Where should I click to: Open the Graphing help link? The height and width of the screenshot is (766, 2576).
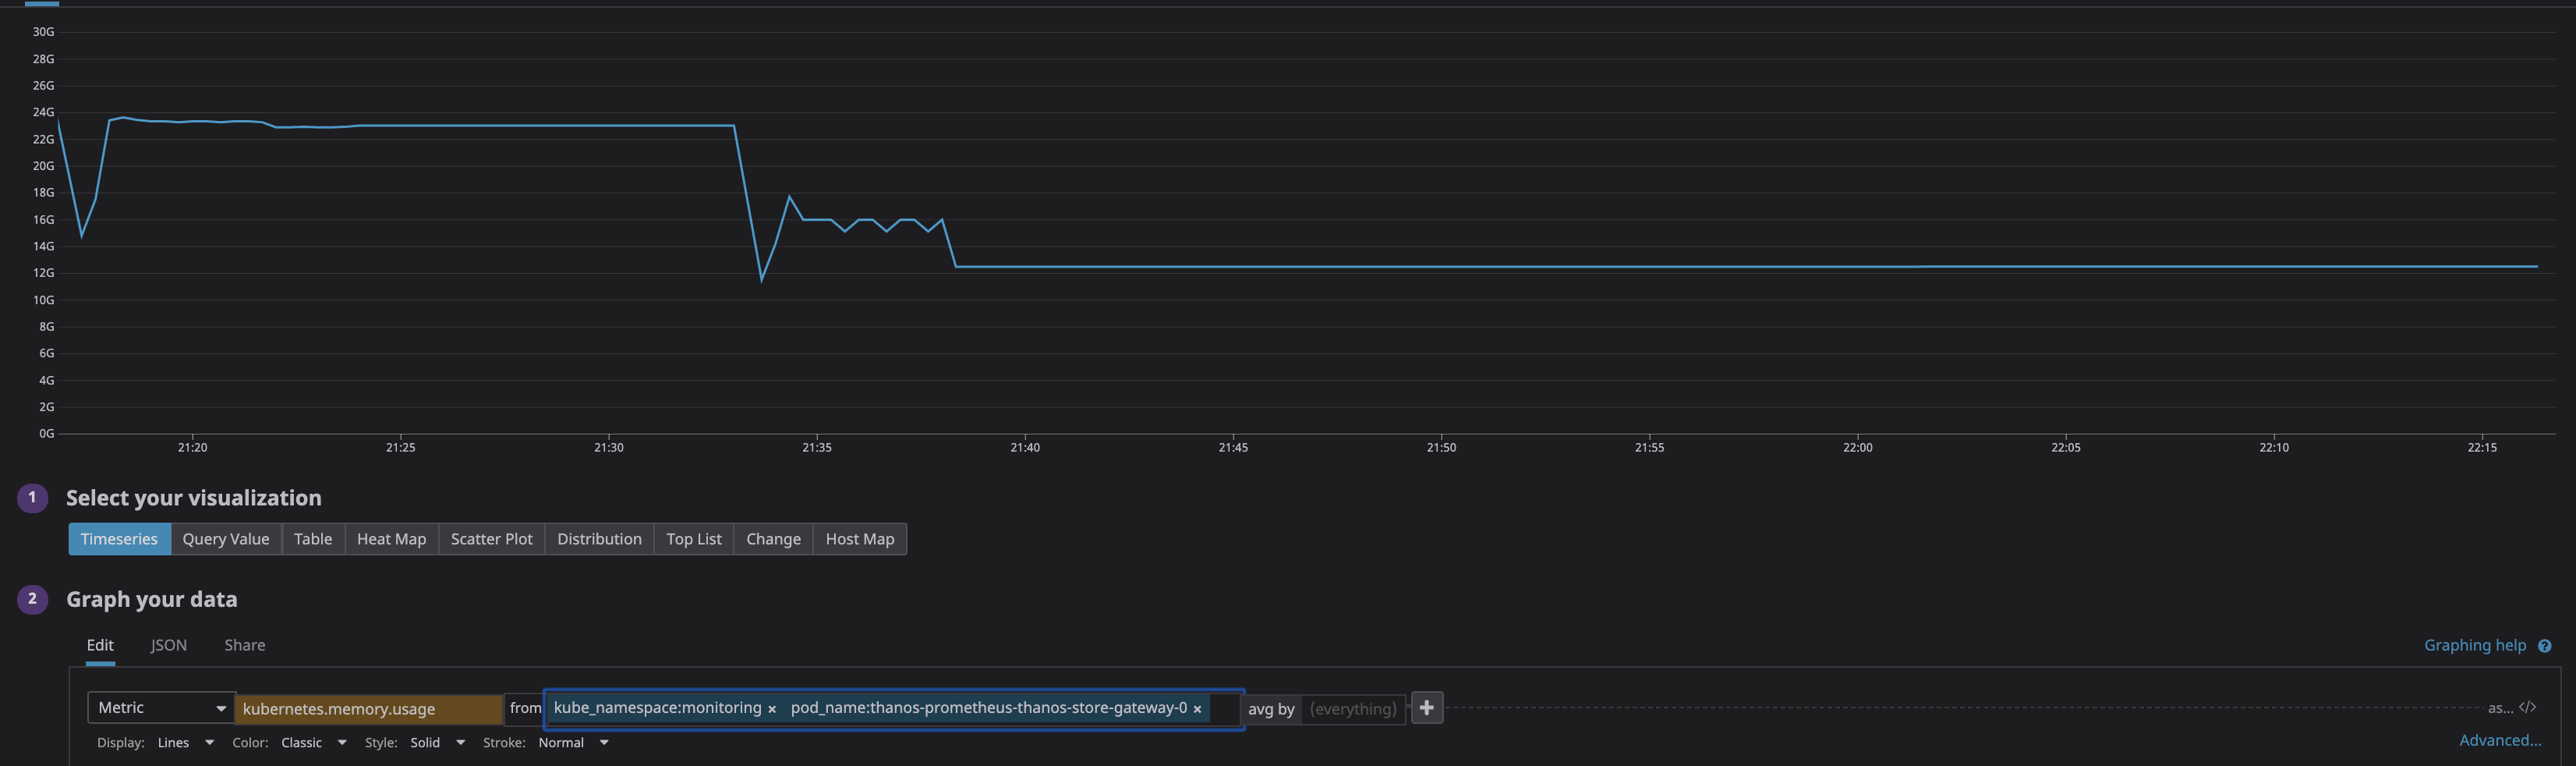coord(2475,646)
